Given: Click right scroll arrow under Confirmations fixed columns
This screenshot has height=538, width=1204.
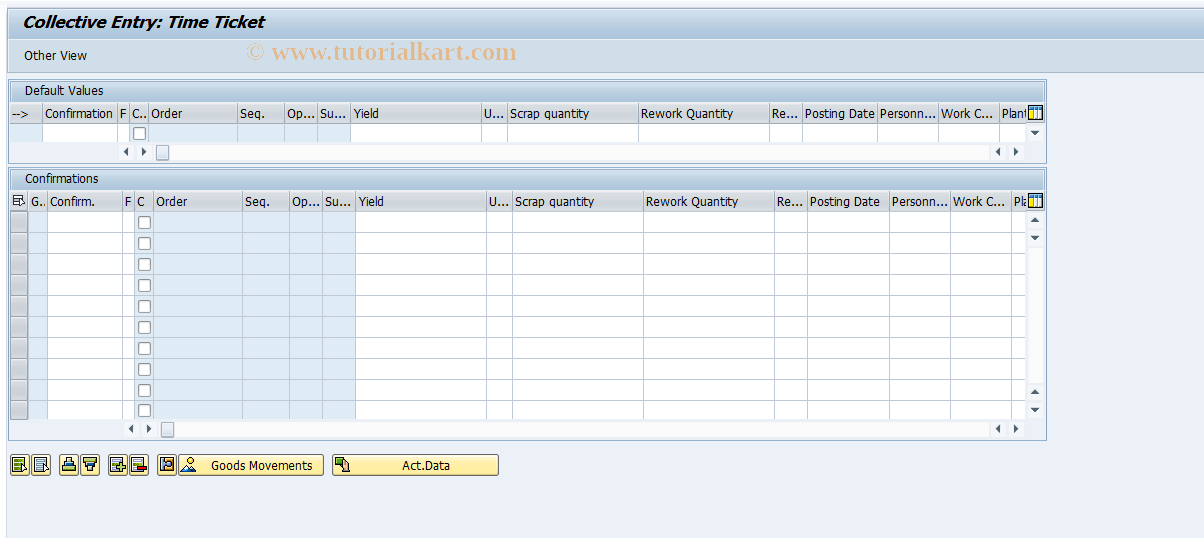Looking at the screenshot, I should tap(149, 429).
